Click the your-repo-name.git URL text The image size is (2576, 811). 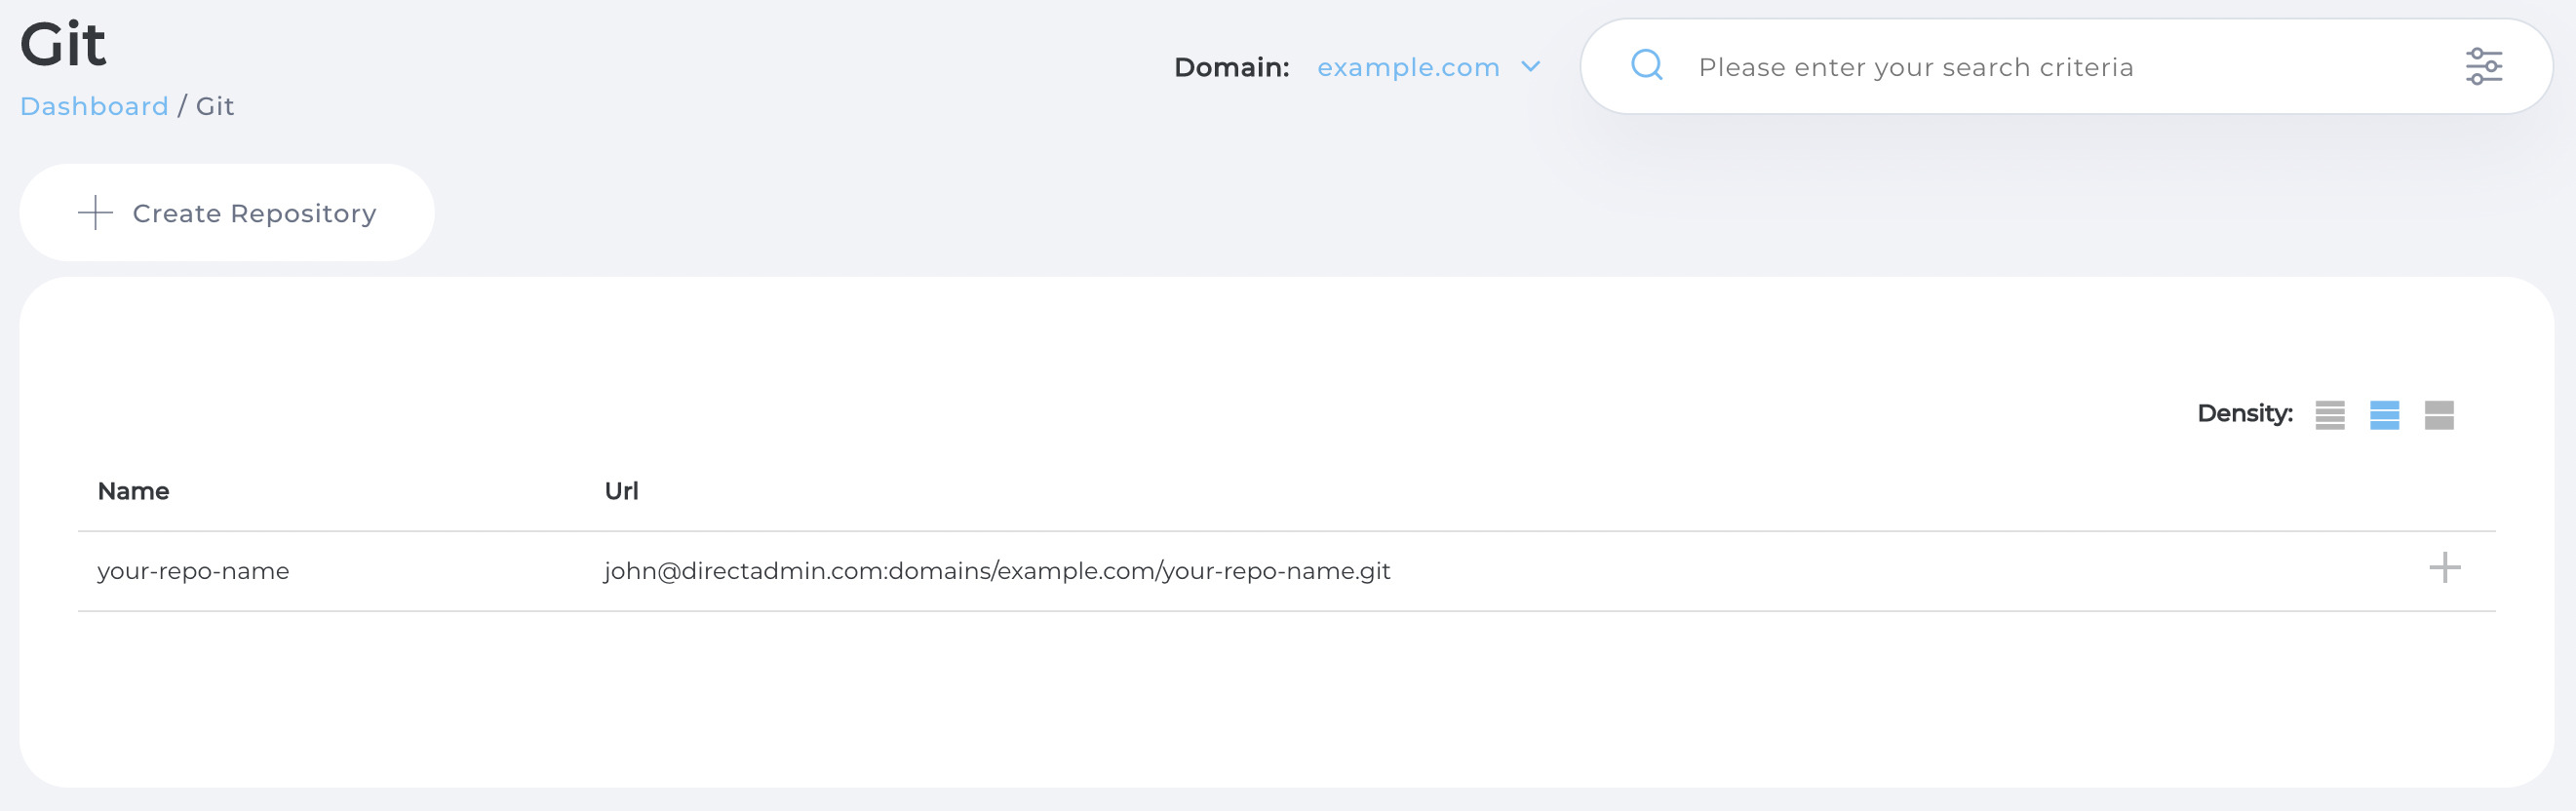pyautogui.click(x=996, y=571)
